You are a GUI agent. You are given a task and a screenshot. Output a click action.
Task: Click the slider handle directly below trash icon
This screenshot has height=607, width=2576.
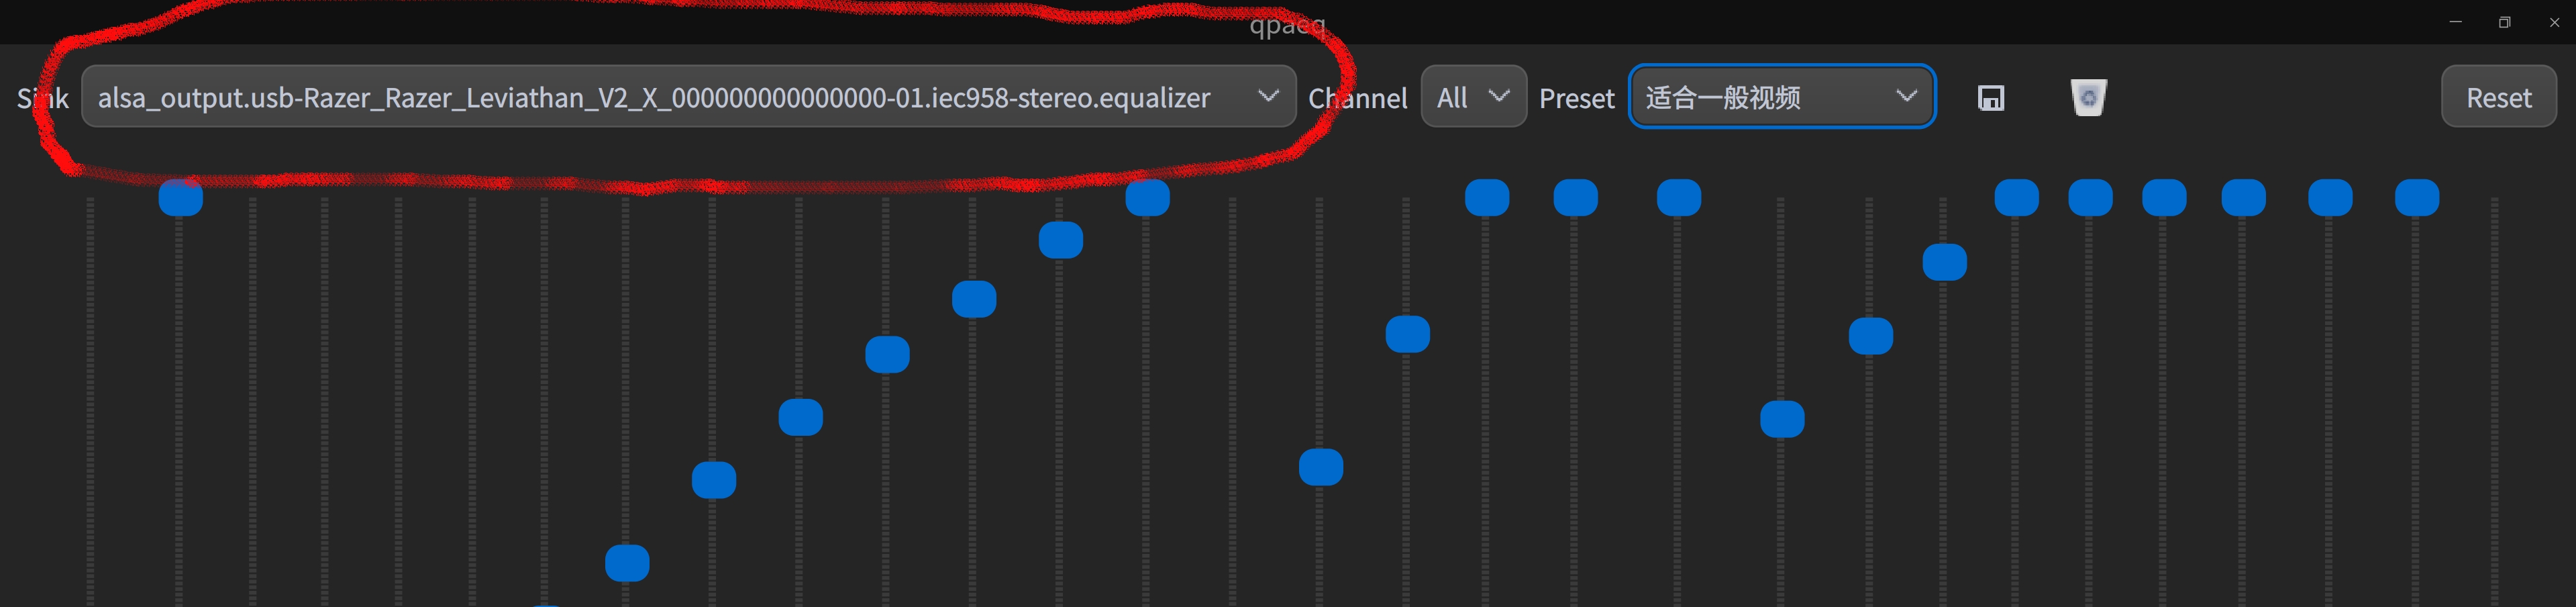[2090, 198]
